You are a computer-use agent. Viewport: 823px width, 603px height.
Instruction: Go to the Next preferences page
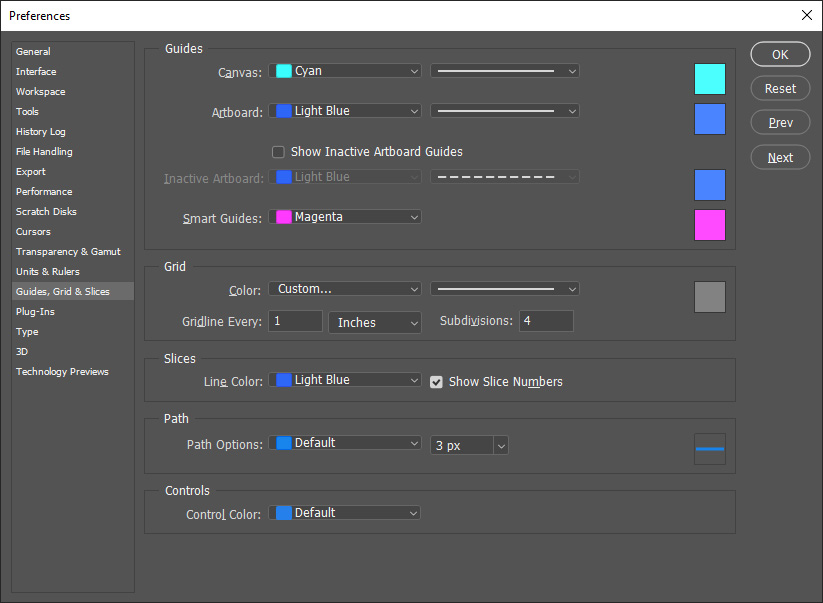780,157
